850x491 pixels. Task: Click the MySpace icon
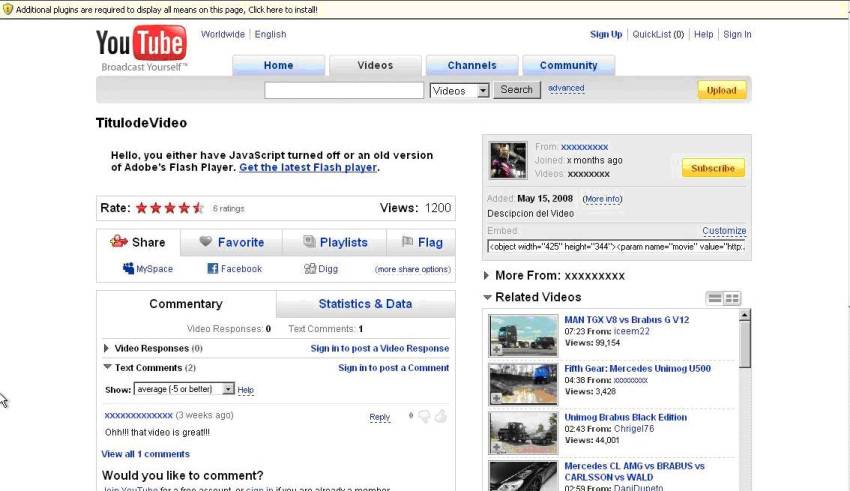128,268
